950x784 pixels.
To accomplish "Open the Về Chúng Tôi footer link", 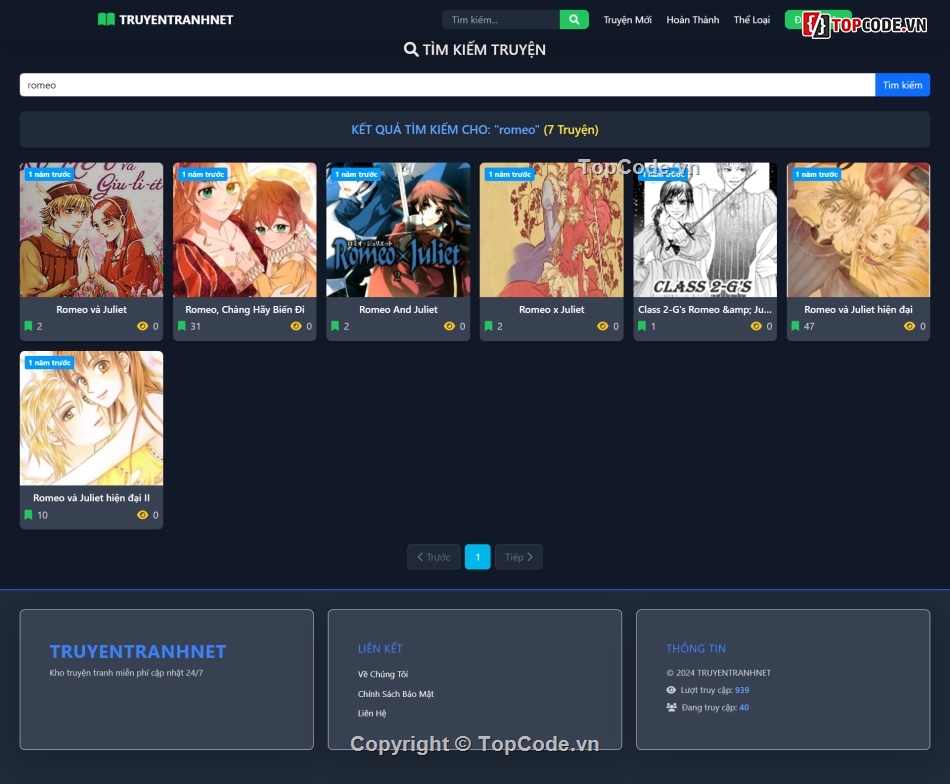I will (383, 674).
